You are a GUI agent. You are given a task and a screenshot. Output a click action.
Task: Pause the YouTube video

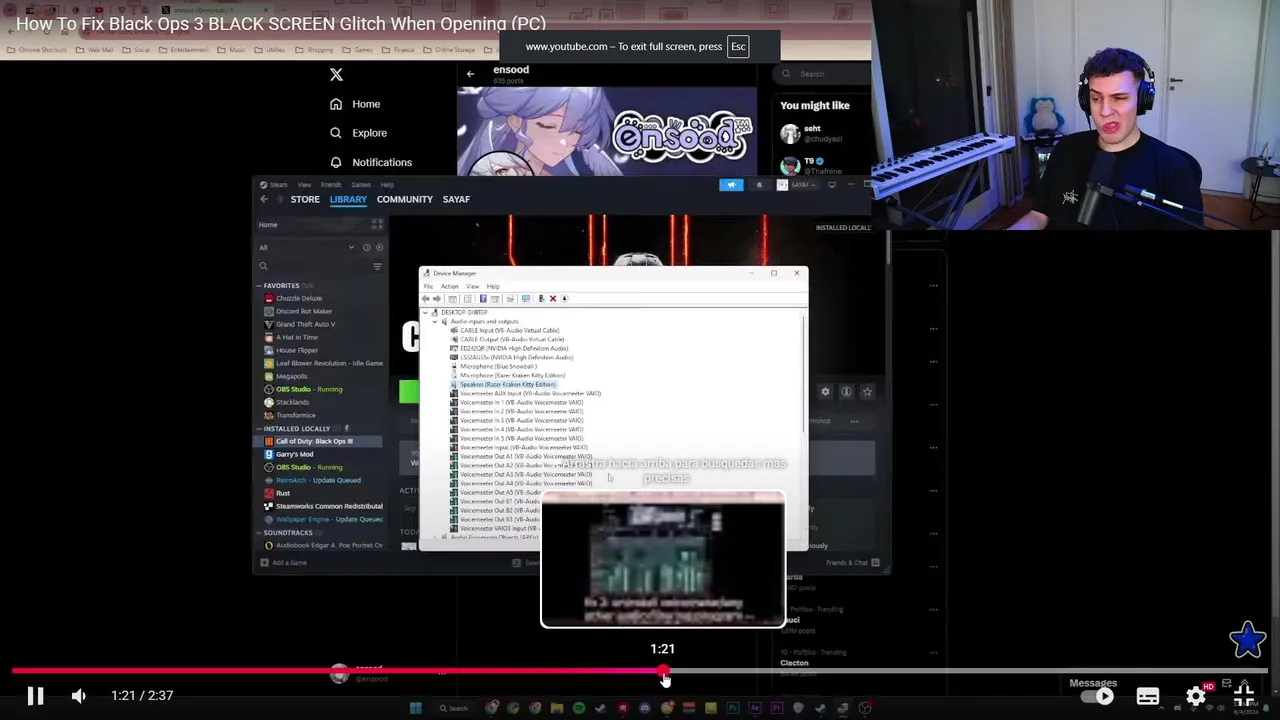pyautogui.click(x=35, y=696)
